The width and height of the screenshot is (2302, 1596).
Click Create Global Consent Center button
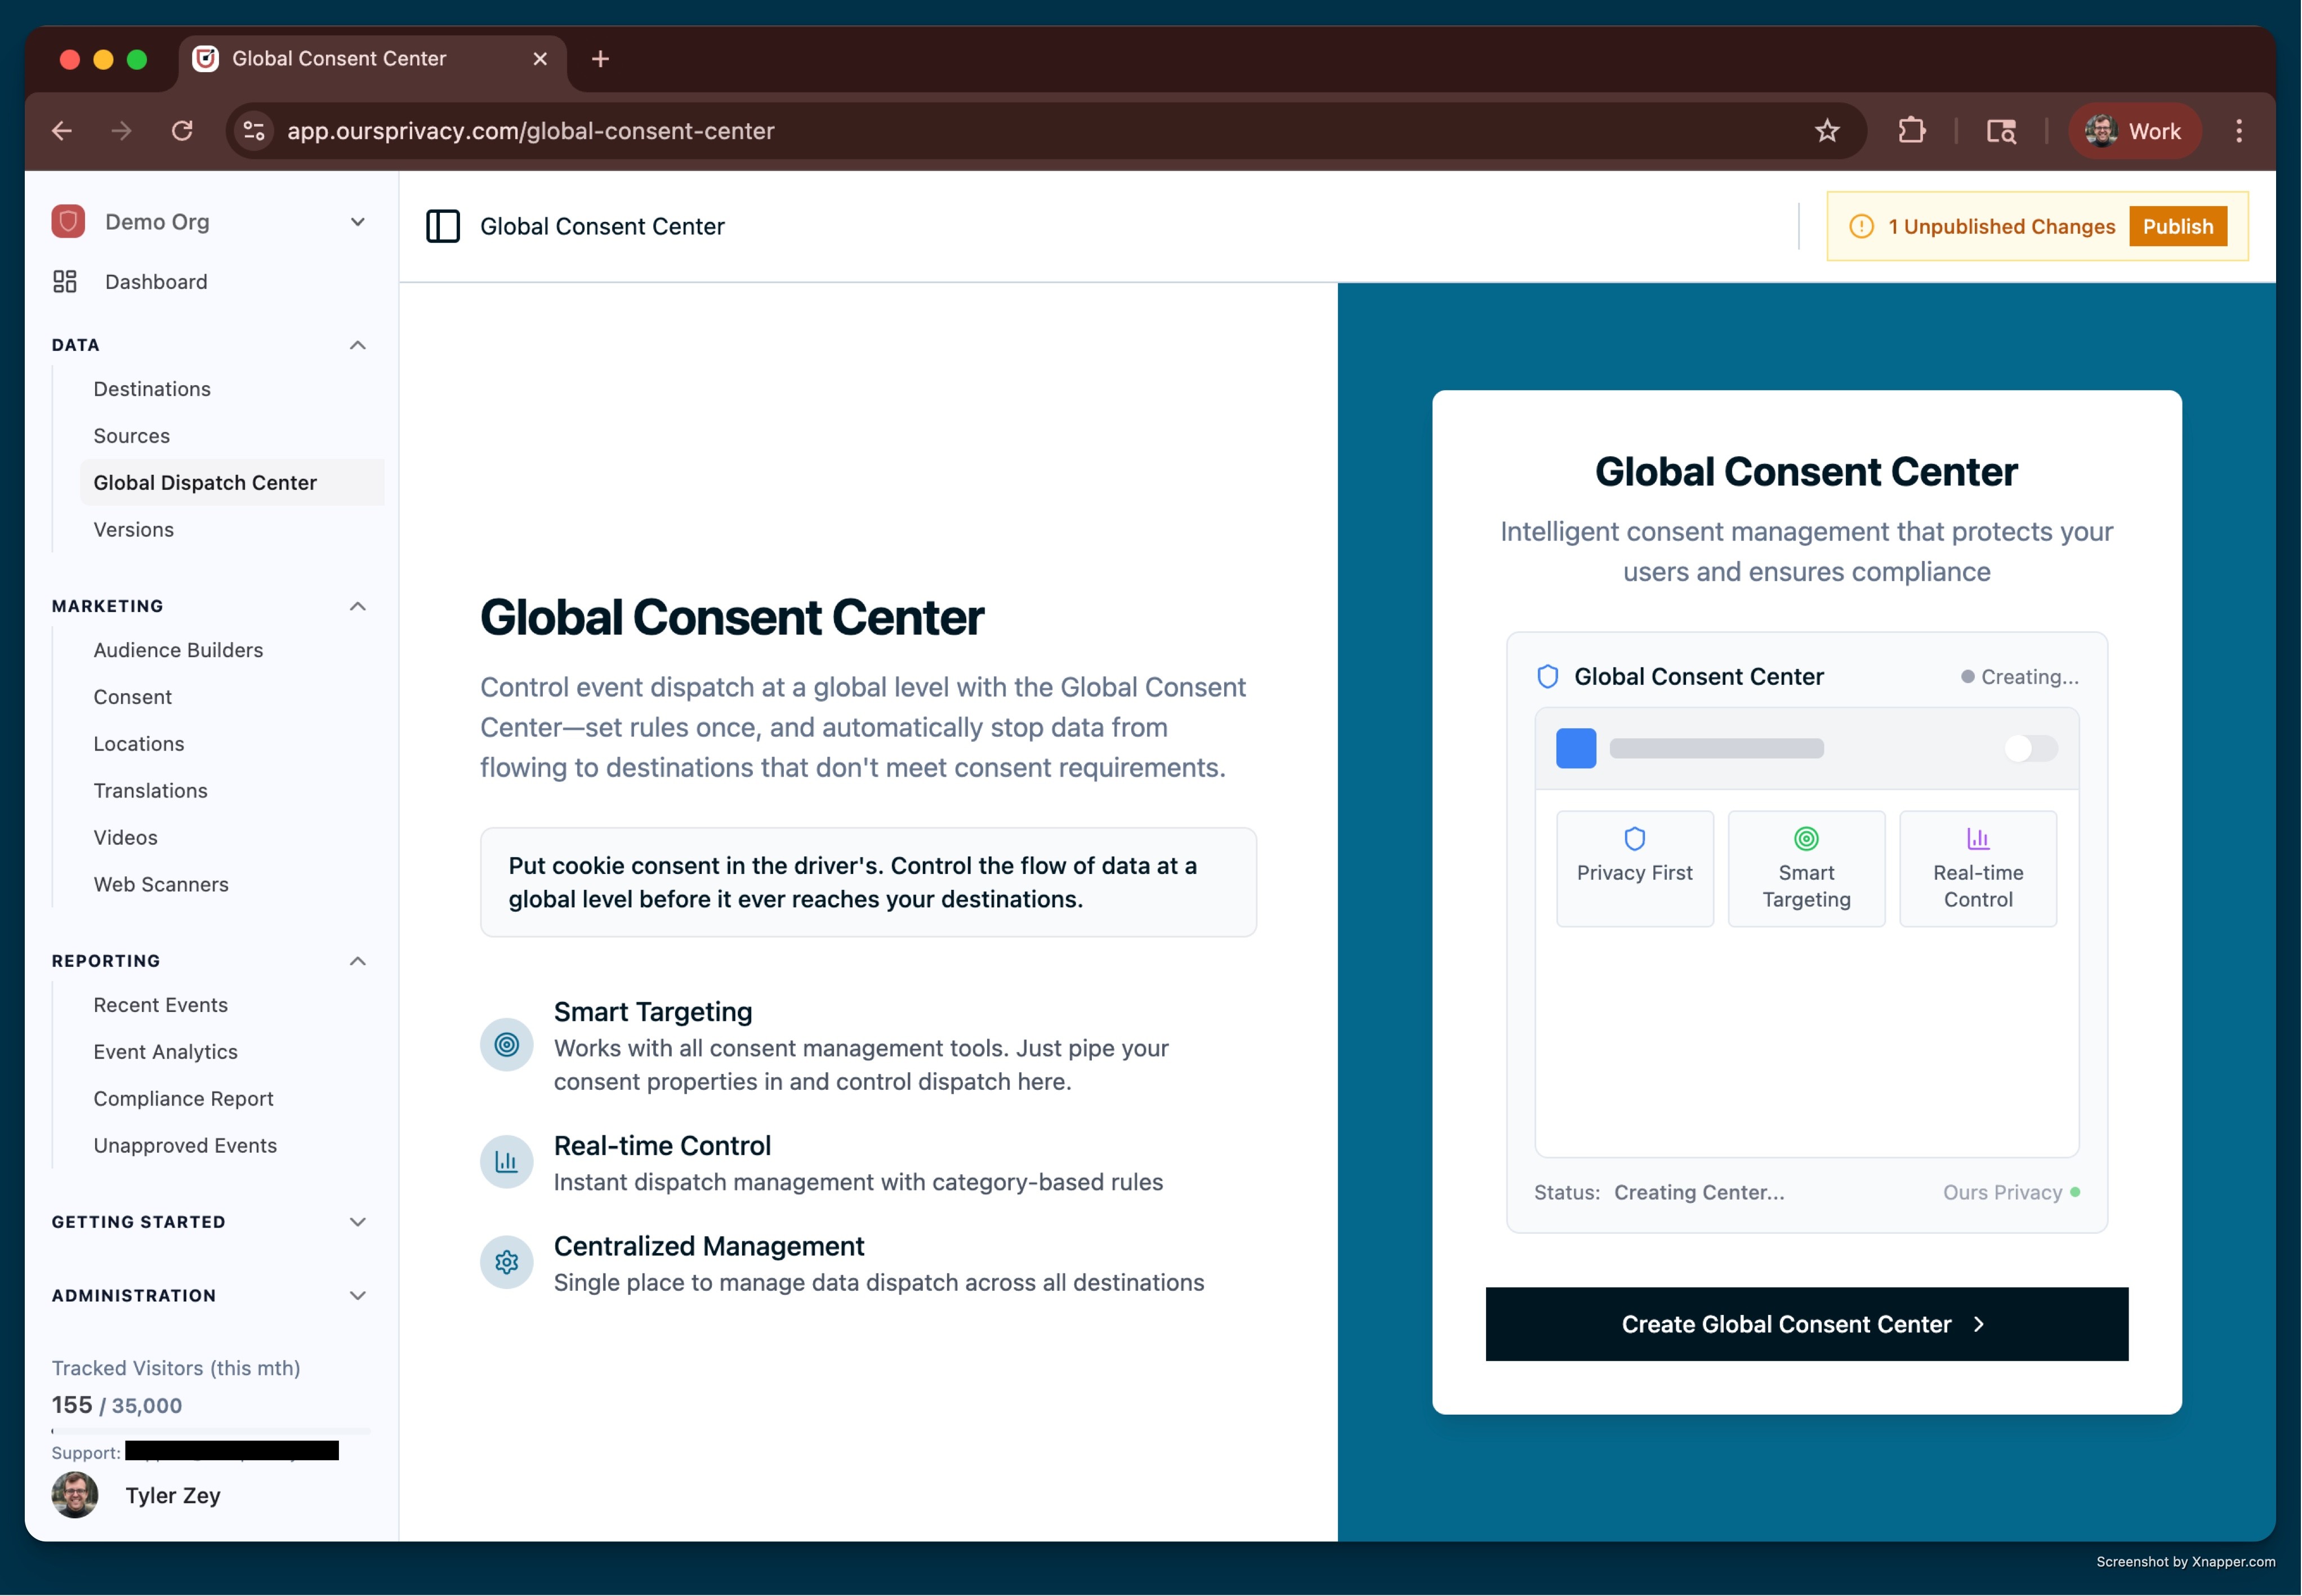(1806, 1324)
